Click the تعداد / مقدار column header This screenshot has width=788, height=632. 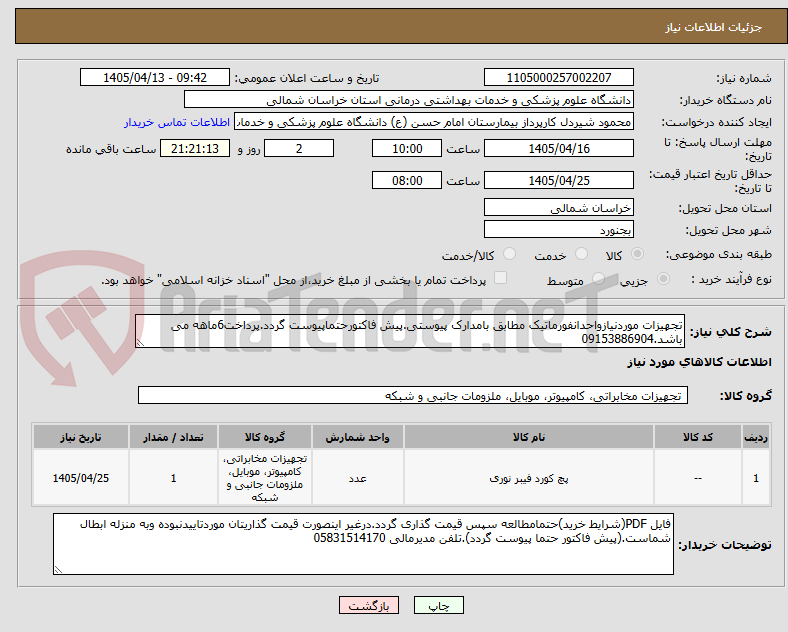click(x=173, y=437)
